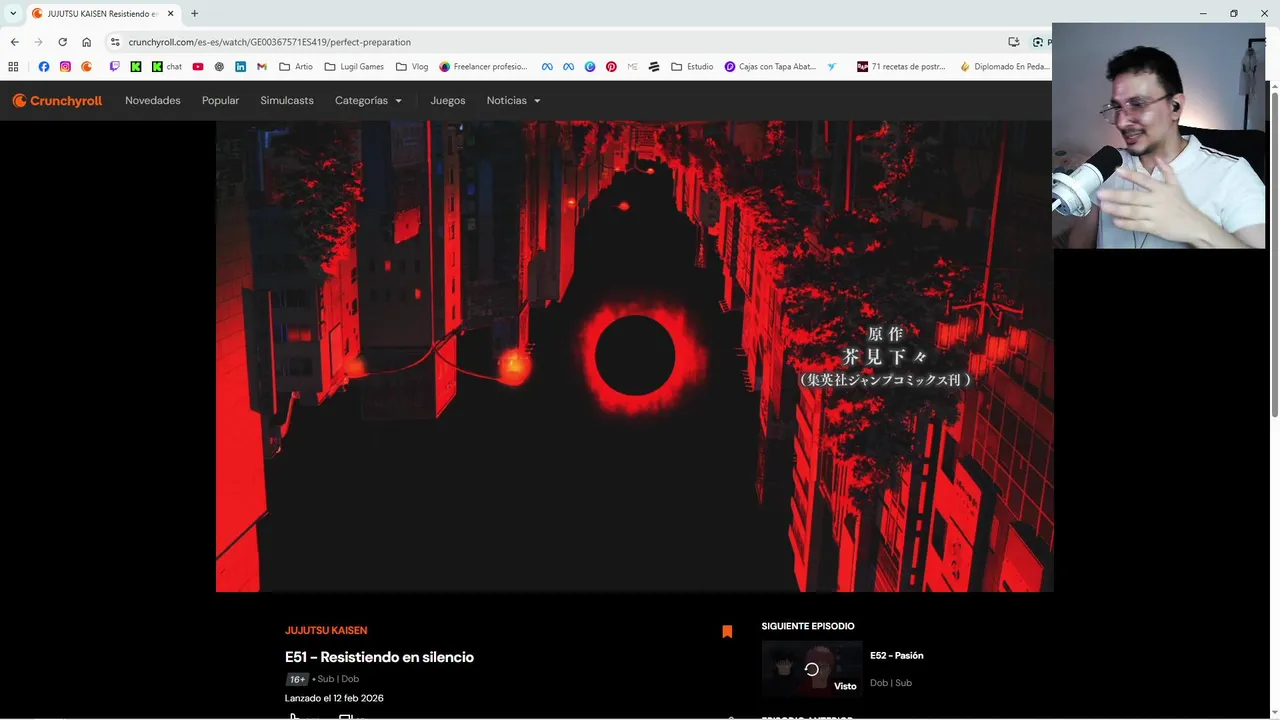Close the JUJUTSU KAISEN tab

tap(171, 13)
